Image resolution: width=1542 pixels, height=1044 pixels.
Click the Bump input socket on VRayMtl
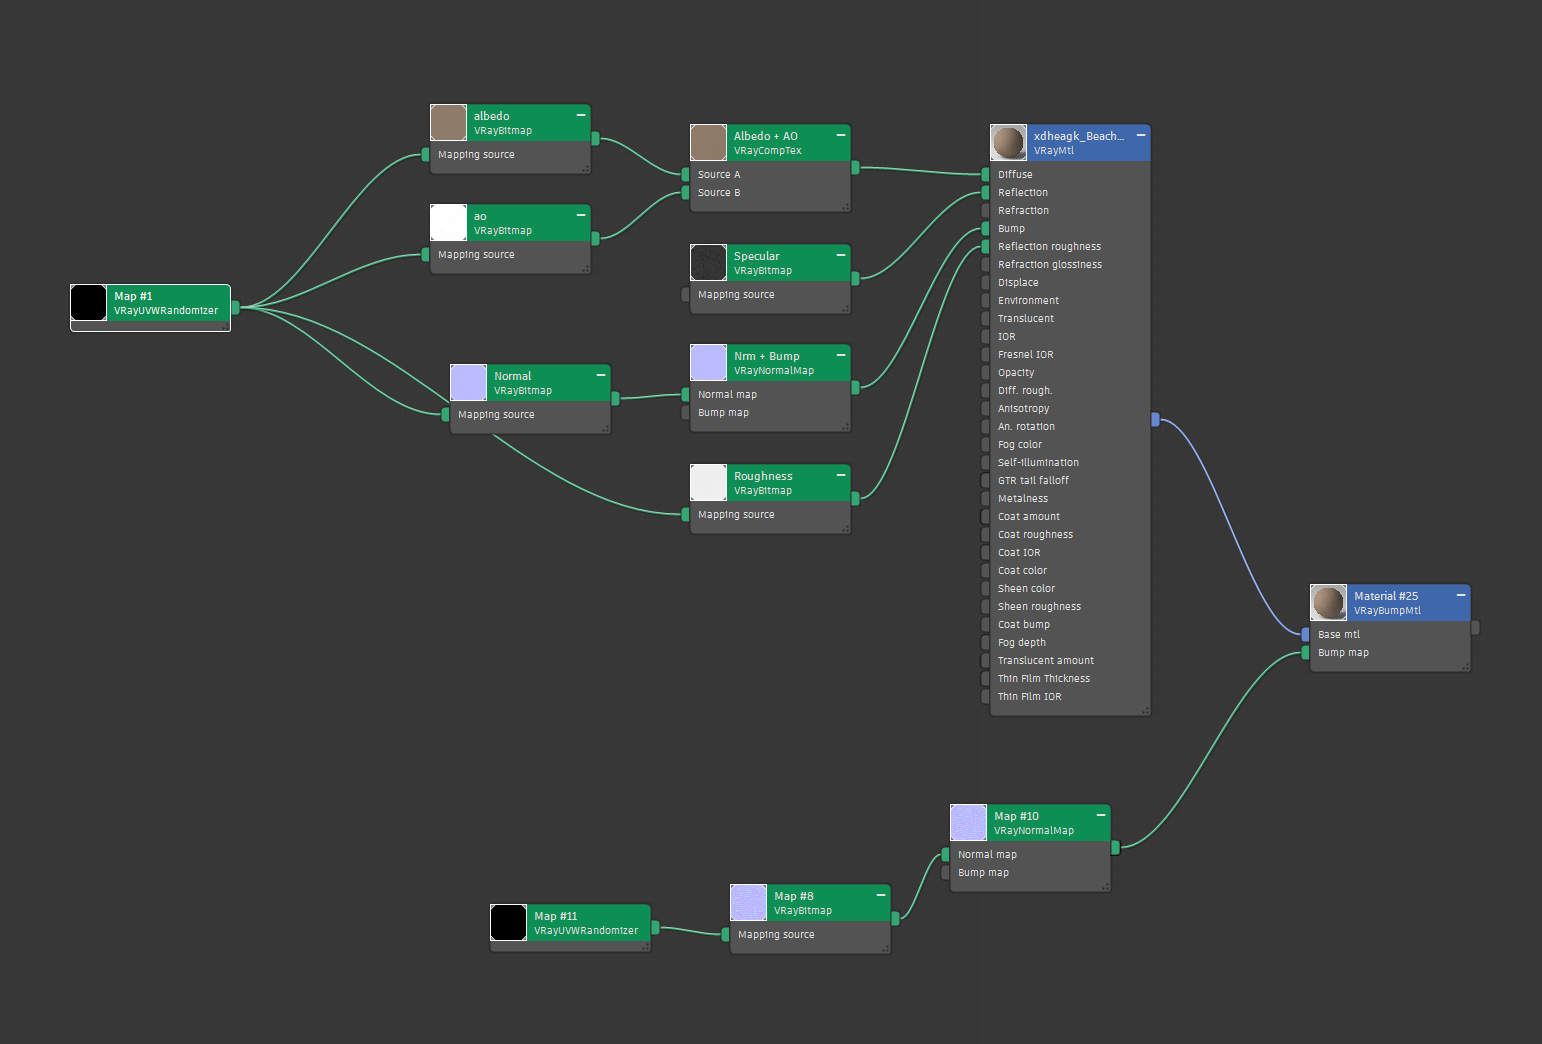coord(985,228)
